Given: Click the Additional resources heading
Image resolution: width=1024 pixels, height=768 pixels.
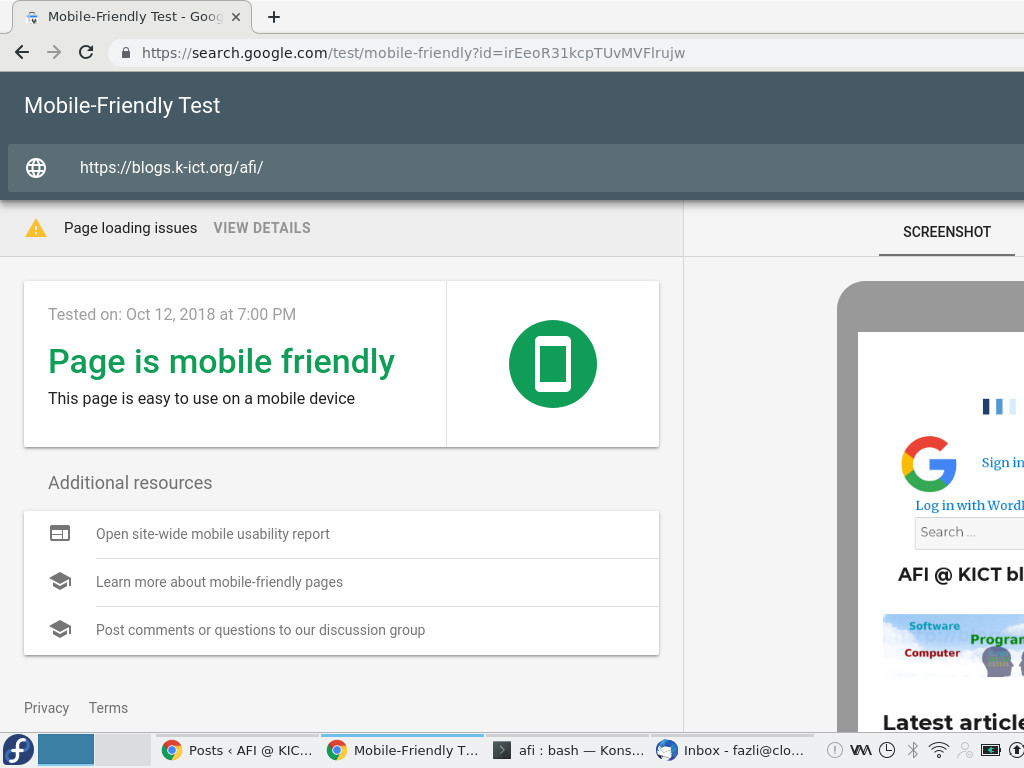Looking at the screenshot, I should pyautogui.click(x=130, y=483).
